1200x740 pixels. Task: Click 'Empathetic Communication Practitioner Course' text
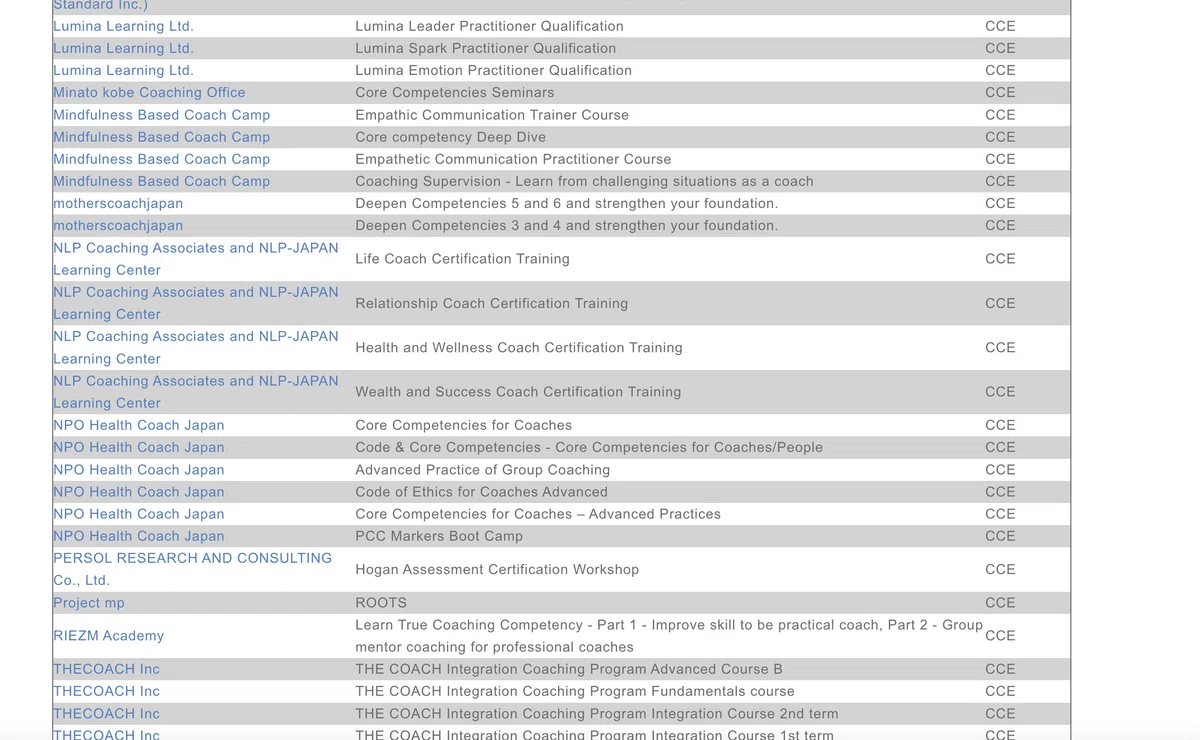point(513,159)
